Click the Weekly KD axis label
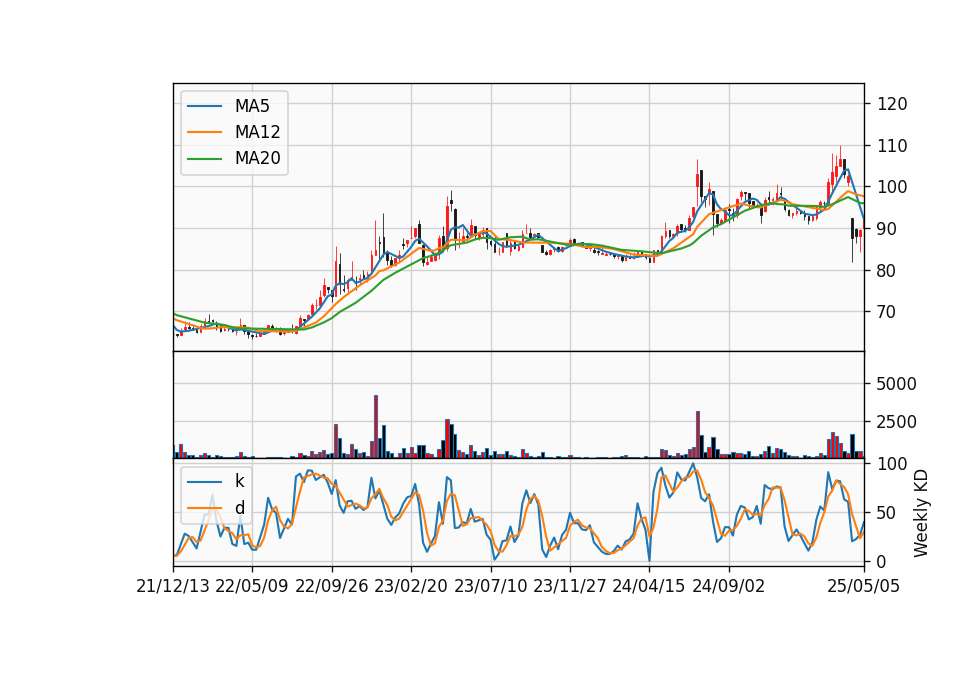This screenshot has height=690, width=960. tap(920, 514)
